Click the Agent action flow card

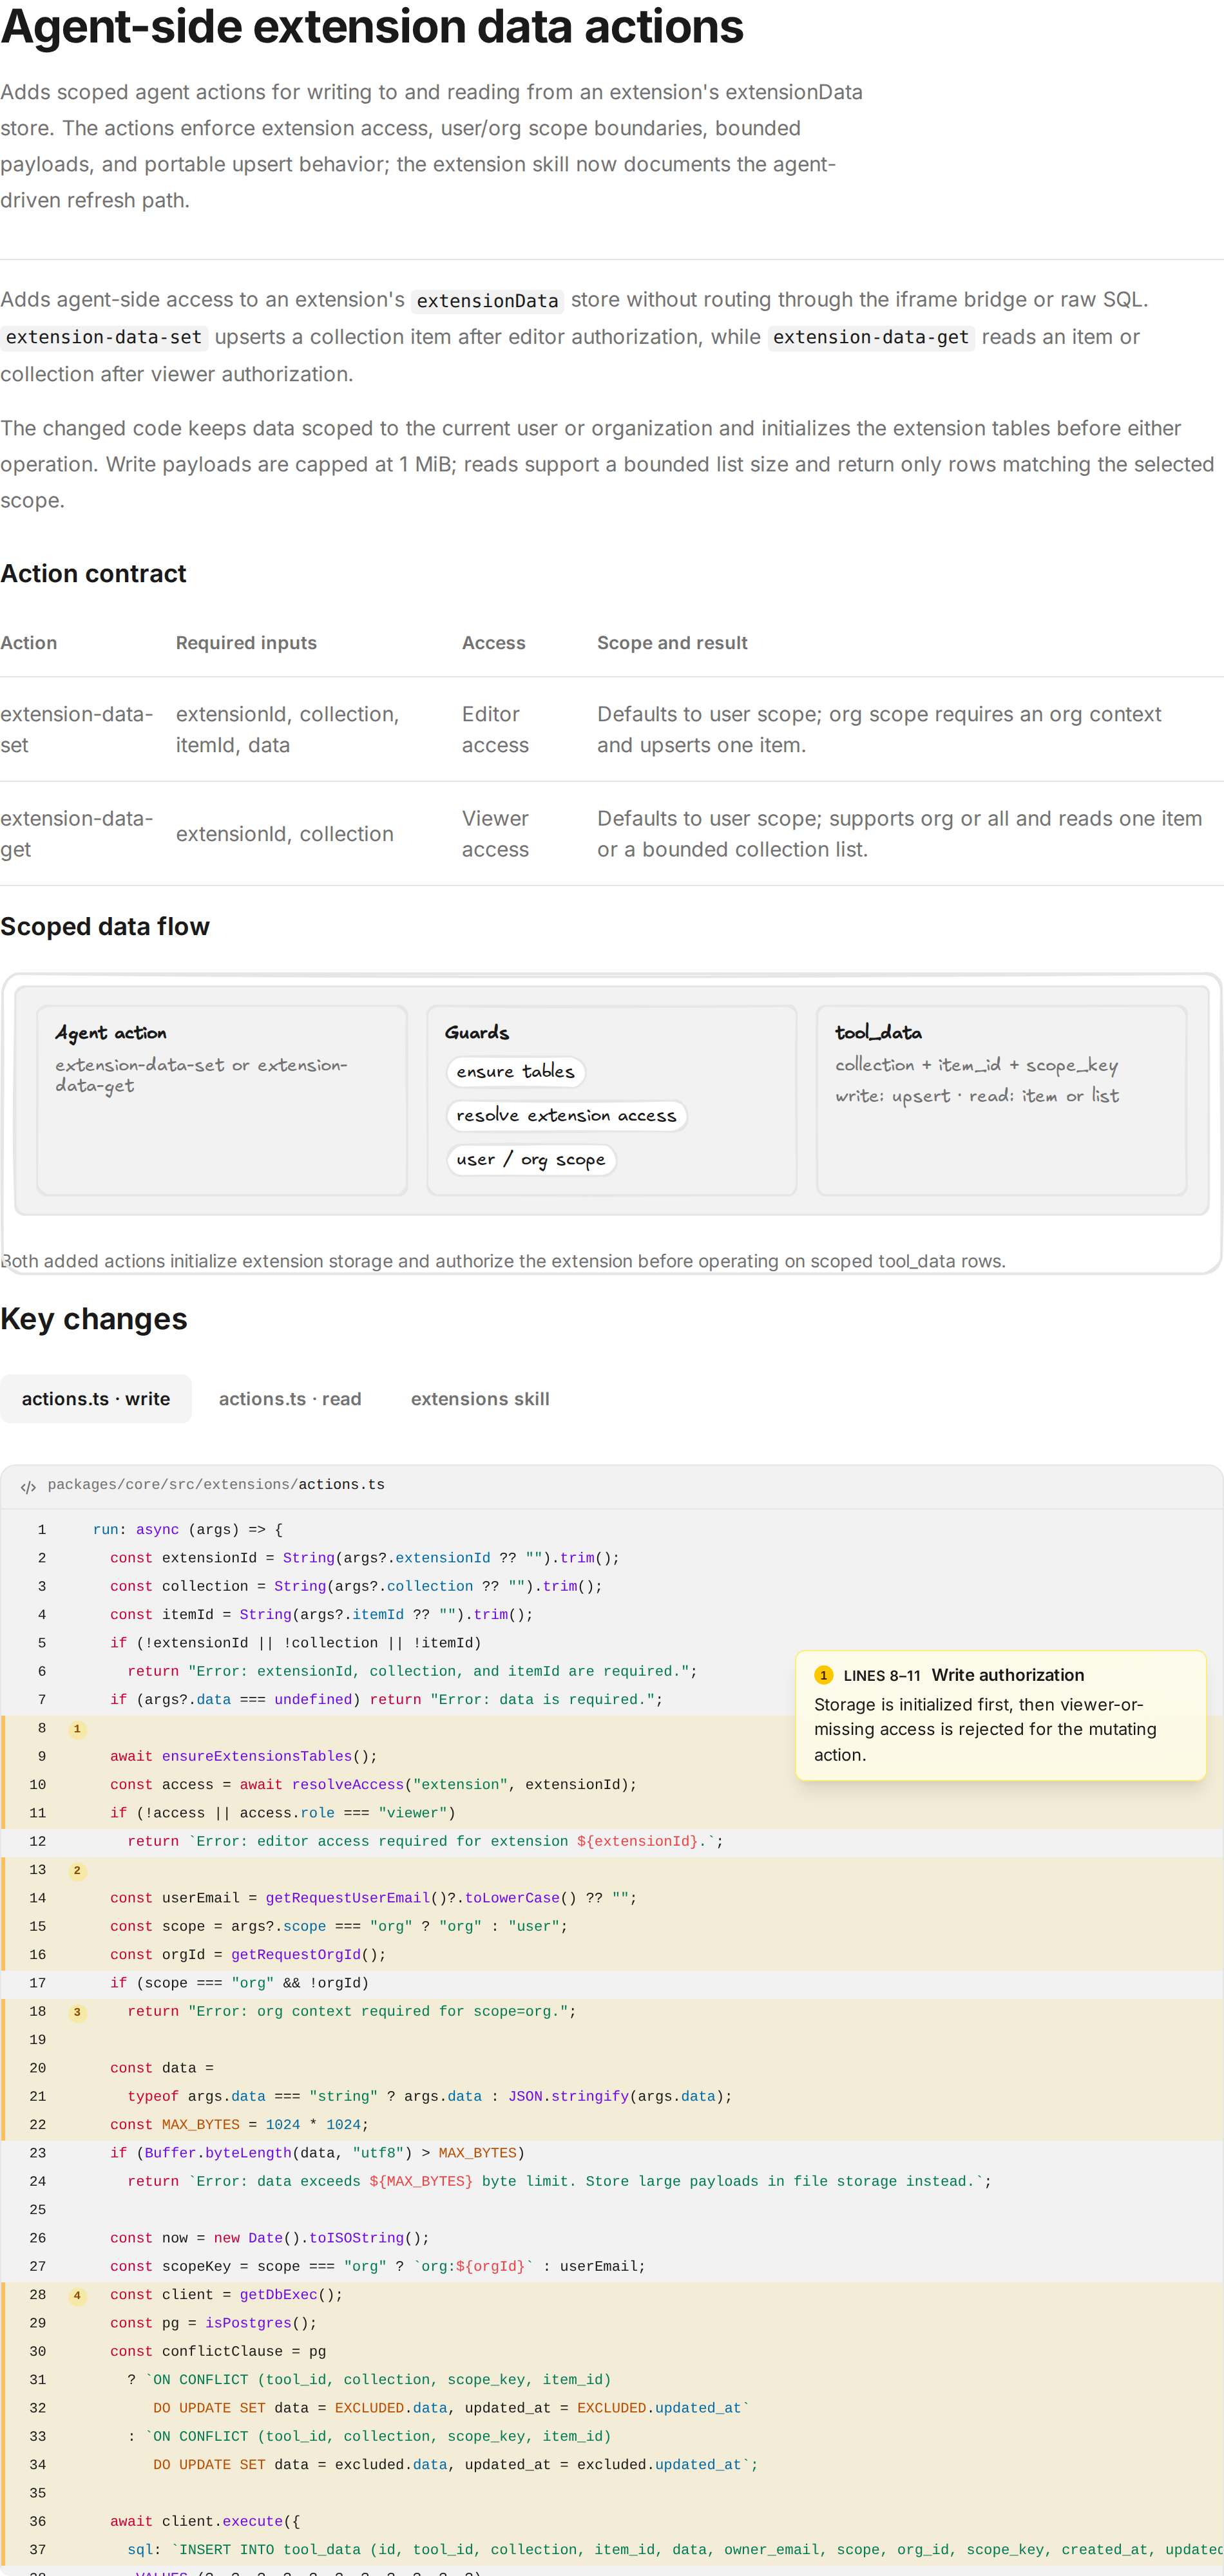[222, 1100]
